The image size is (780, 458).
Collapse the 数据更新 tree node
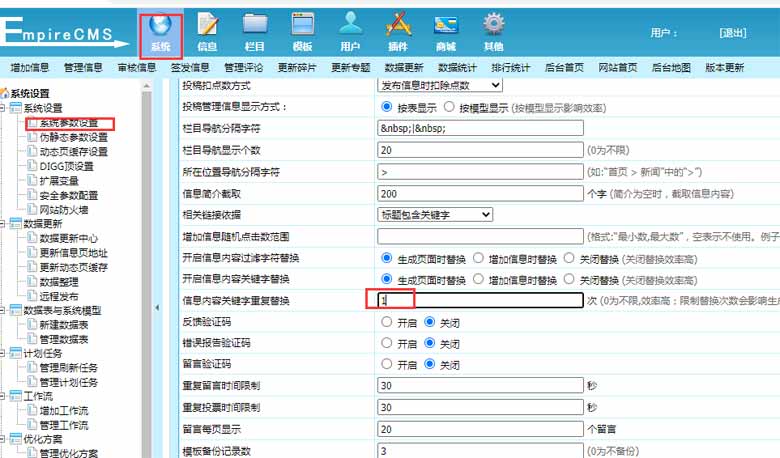point(3,224)
